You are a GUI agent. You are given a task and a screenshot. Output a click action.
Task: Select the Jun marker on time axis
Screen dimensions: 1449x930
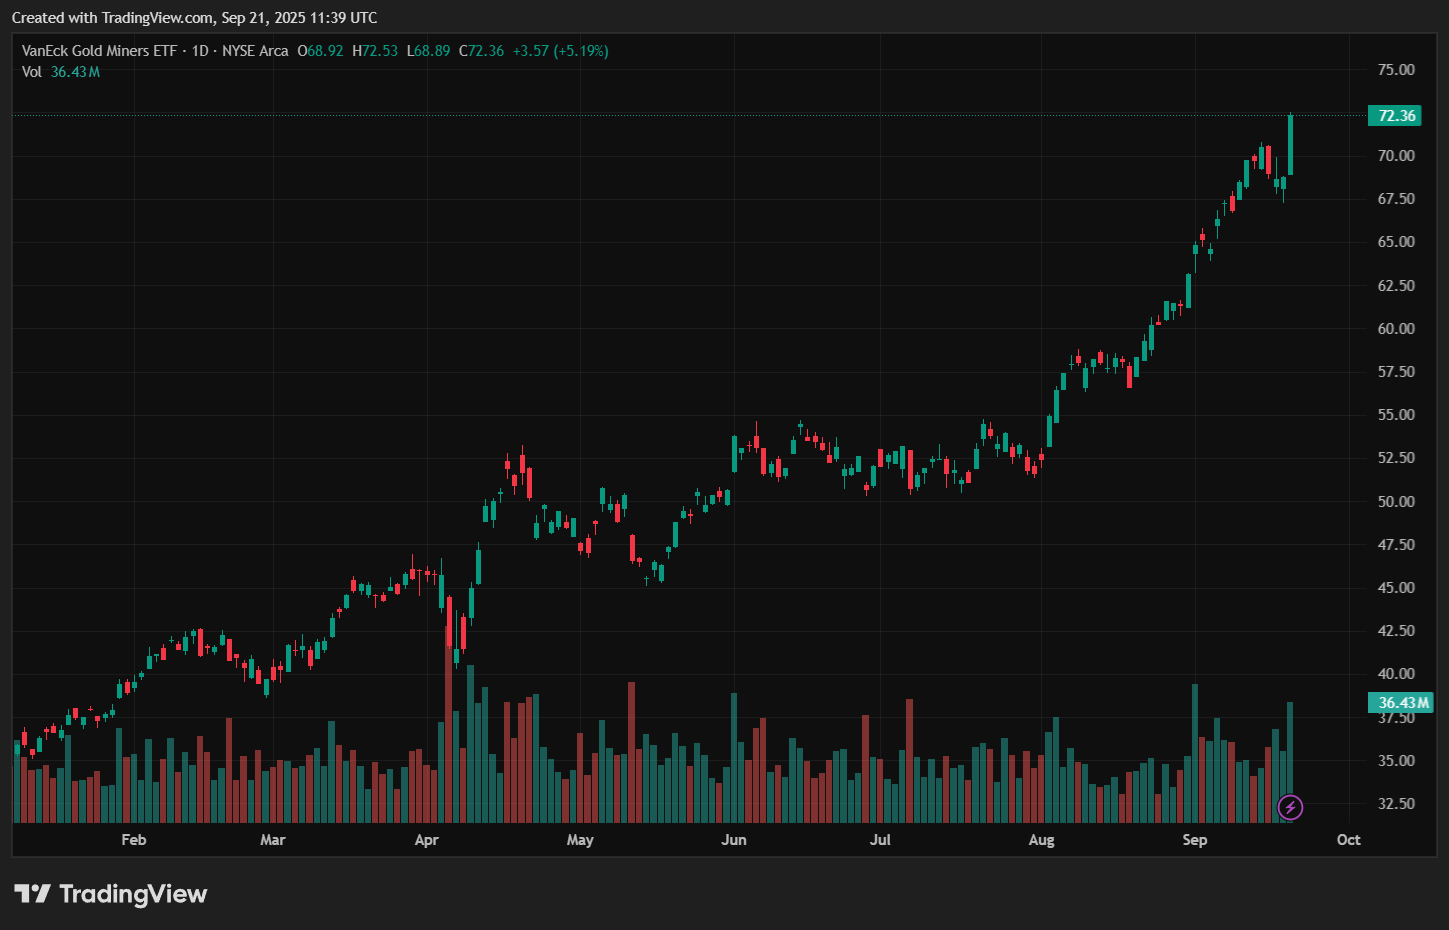tap(734, 840)
